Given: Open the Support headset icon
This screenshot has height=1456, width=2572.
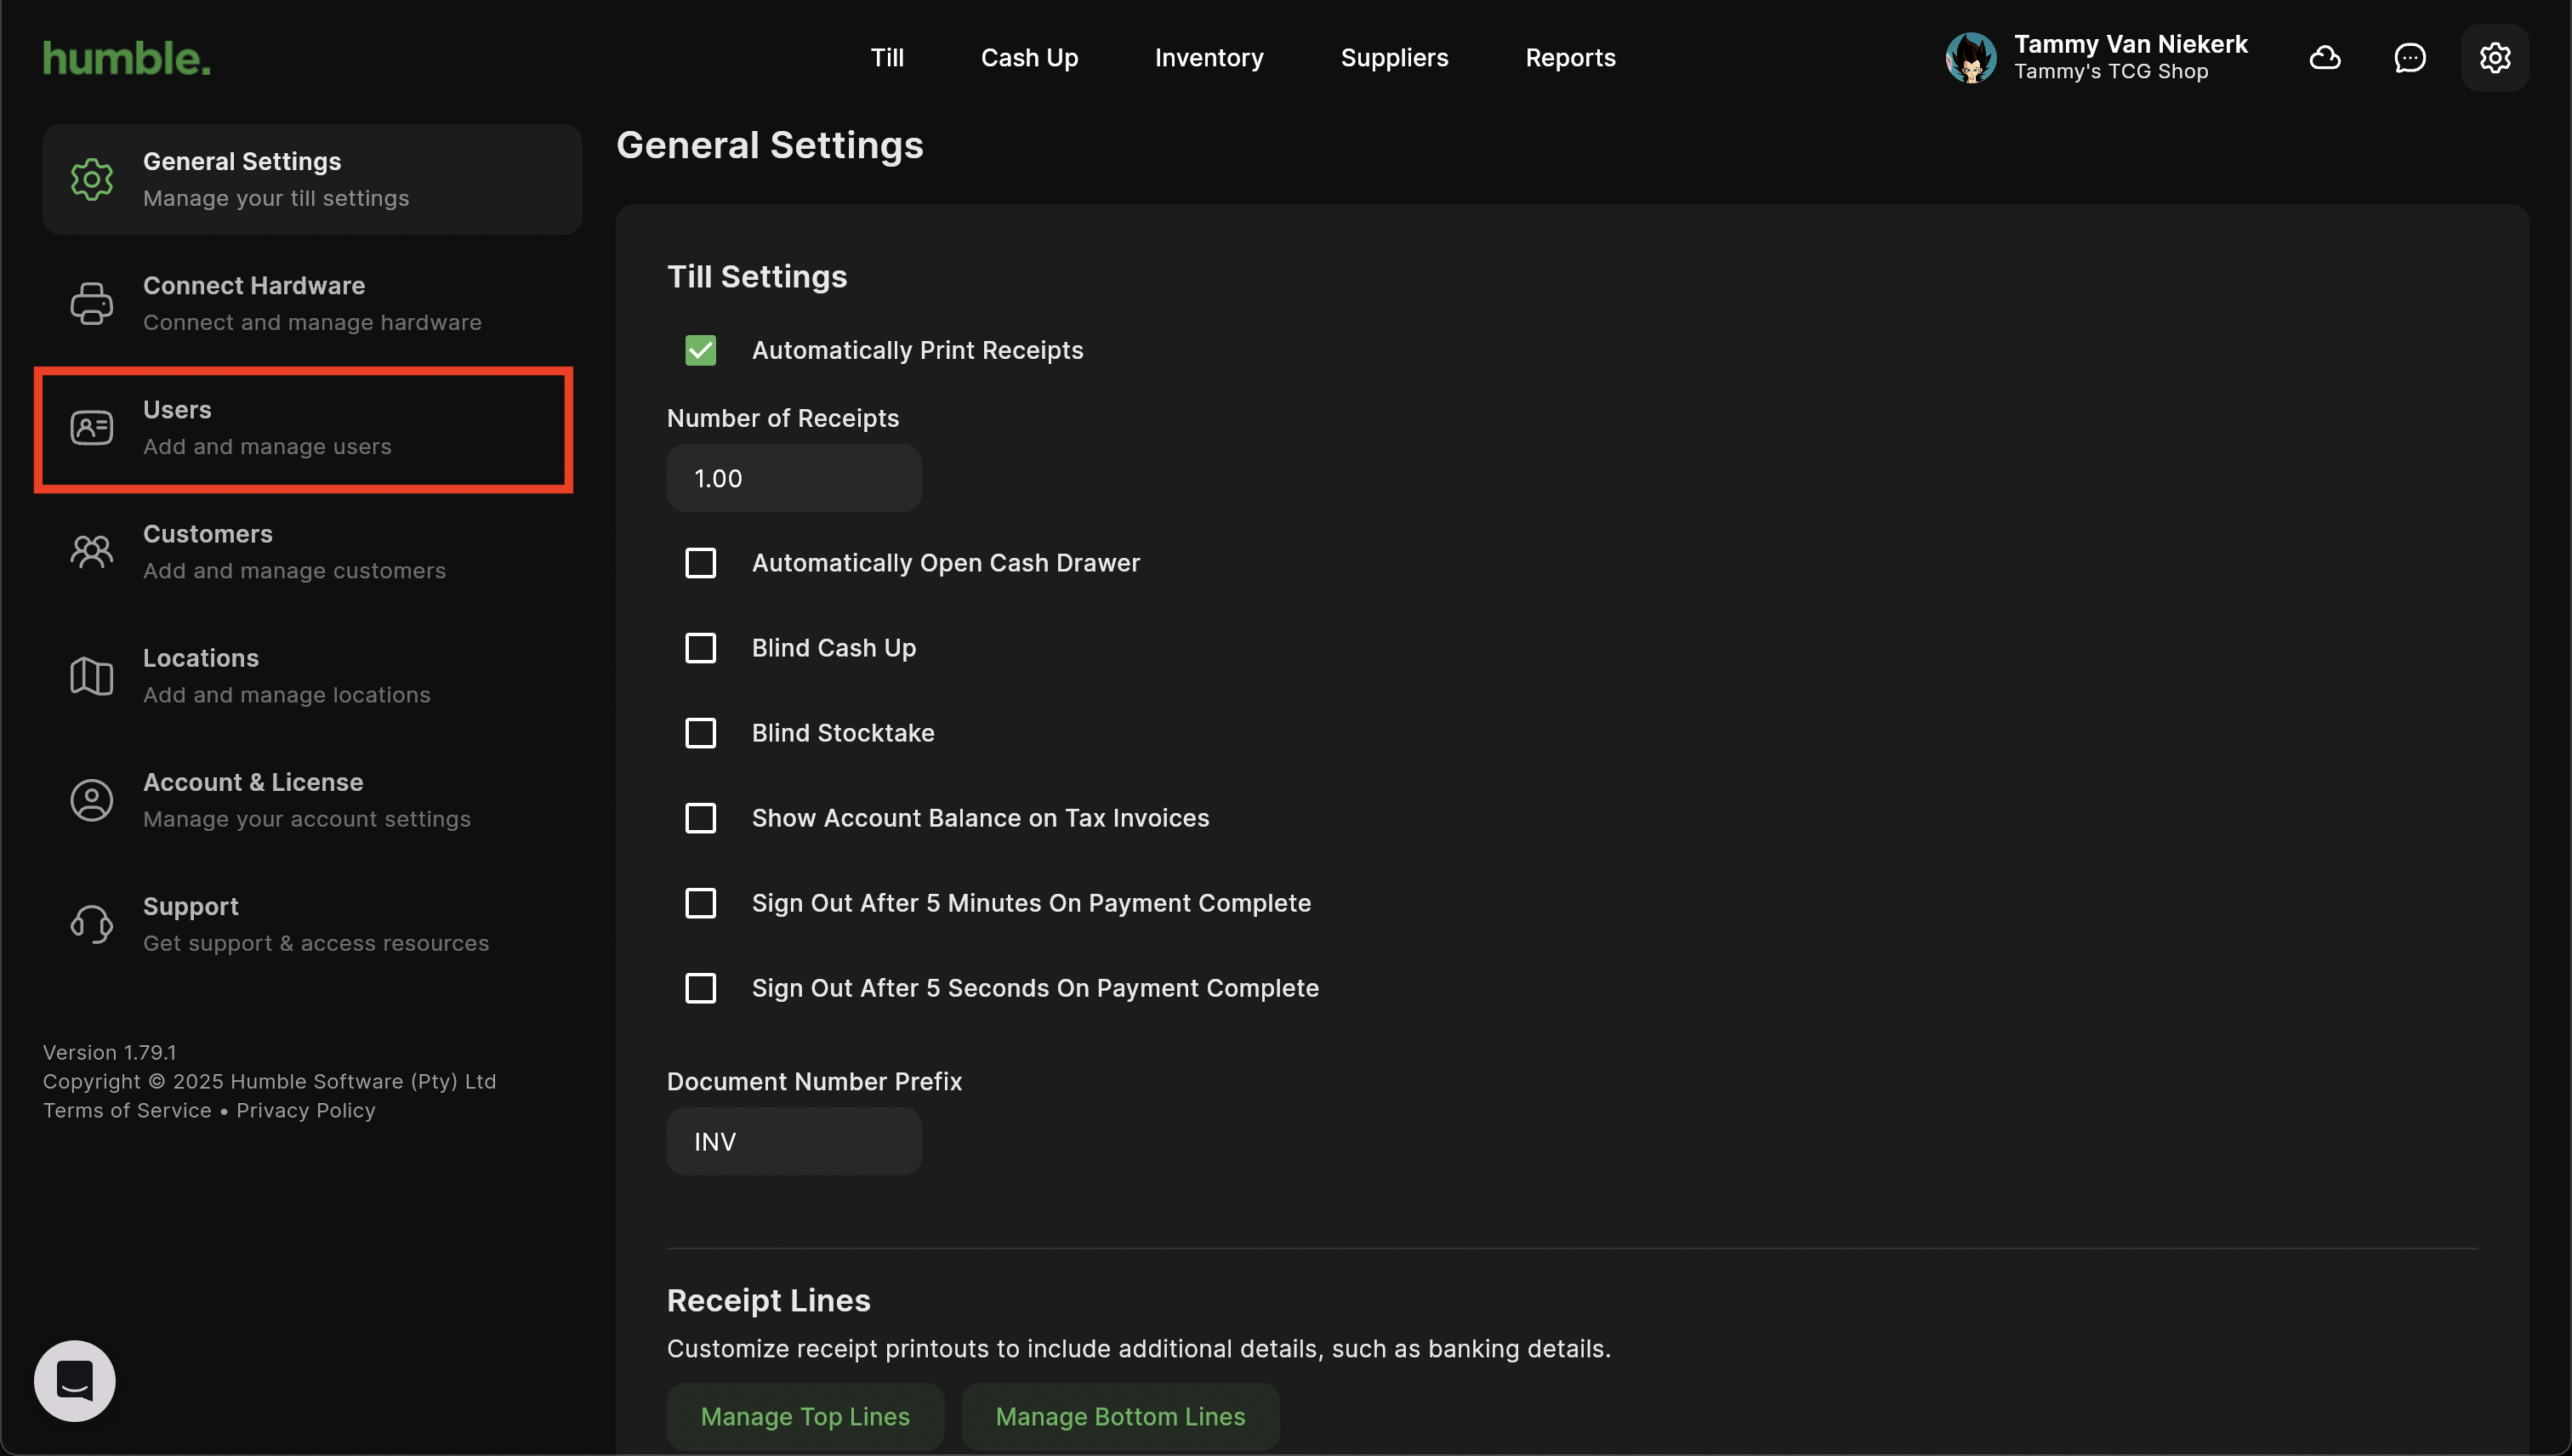Looking at the screenshot, I should pyautogui.click(x=91, y=924).
